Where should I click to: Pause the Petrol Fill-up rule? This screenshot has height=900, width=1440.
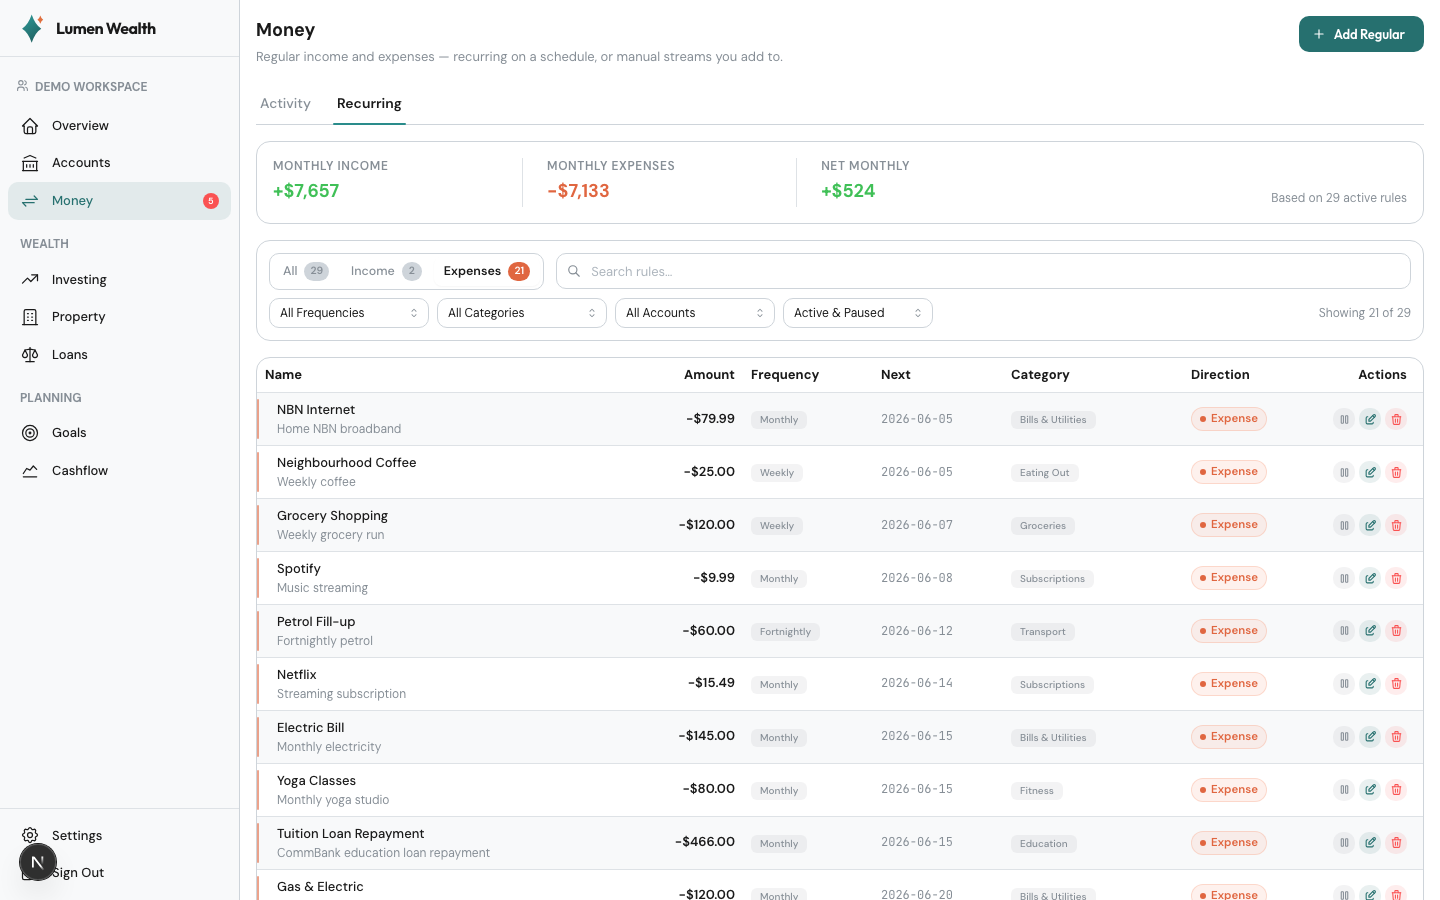(1344, 631)
